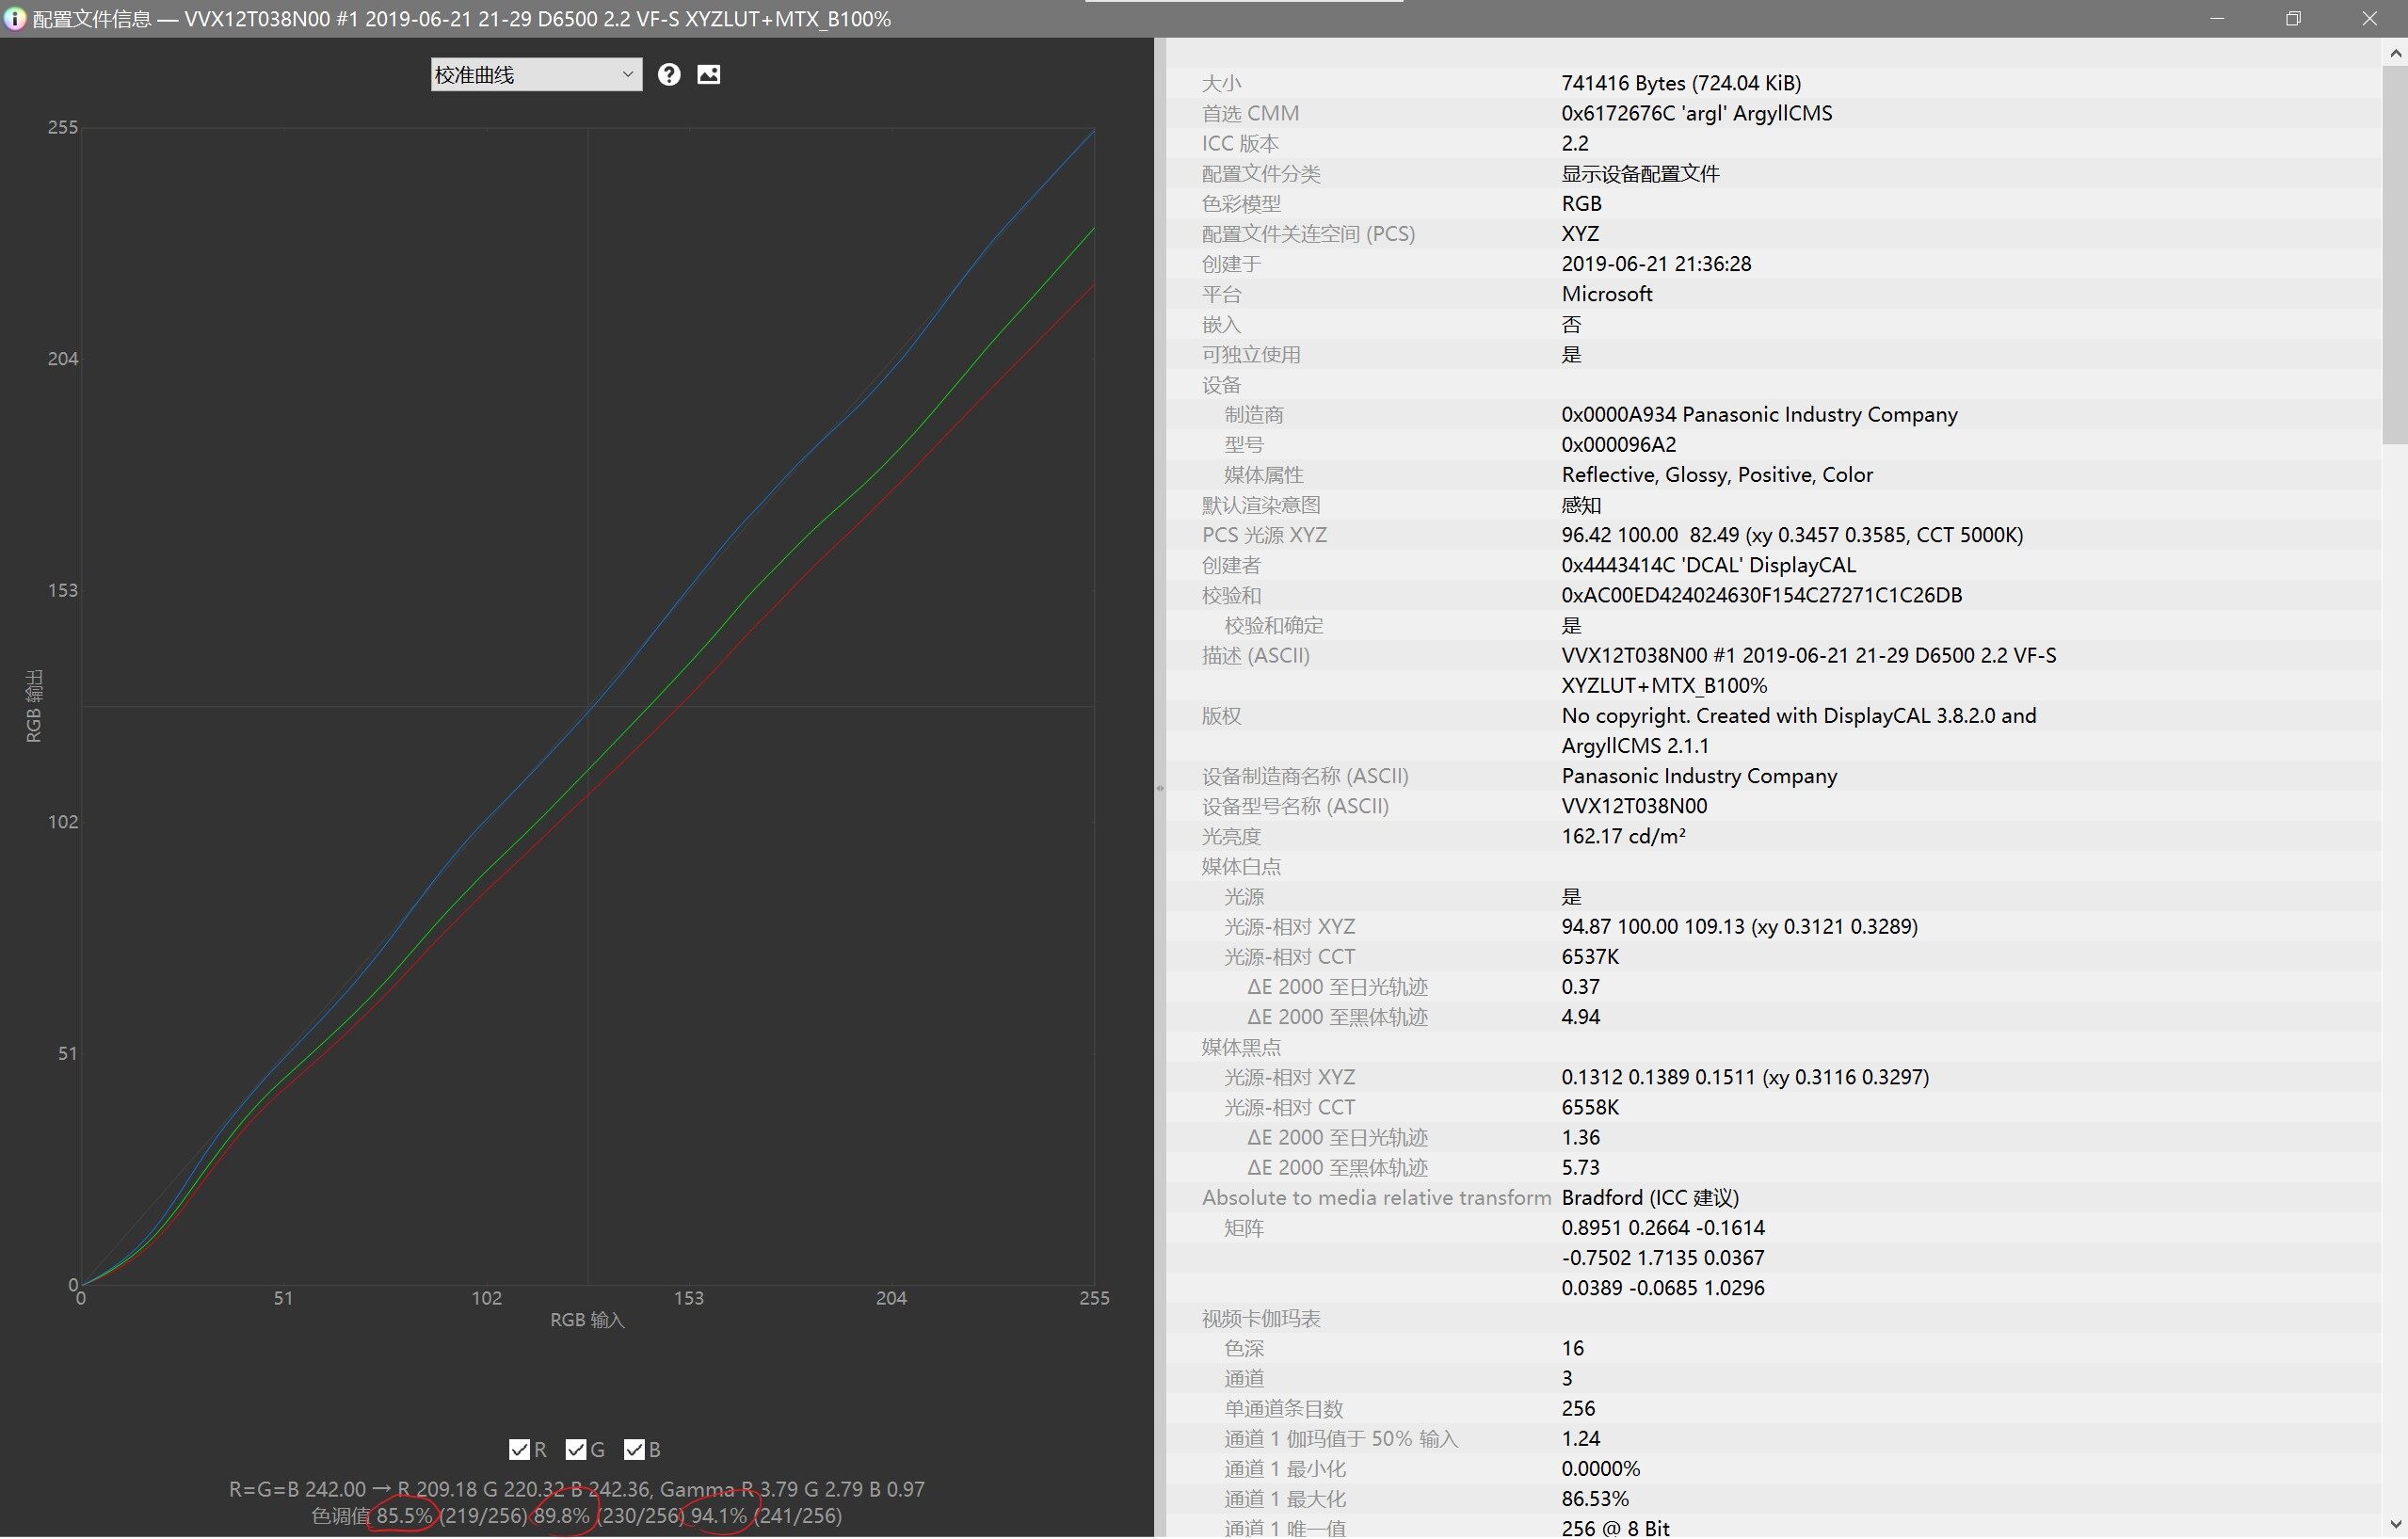Screen dimensions: 2408x1539
Task: Toggle the B channel checkbox
Action: click(634, 1450)
